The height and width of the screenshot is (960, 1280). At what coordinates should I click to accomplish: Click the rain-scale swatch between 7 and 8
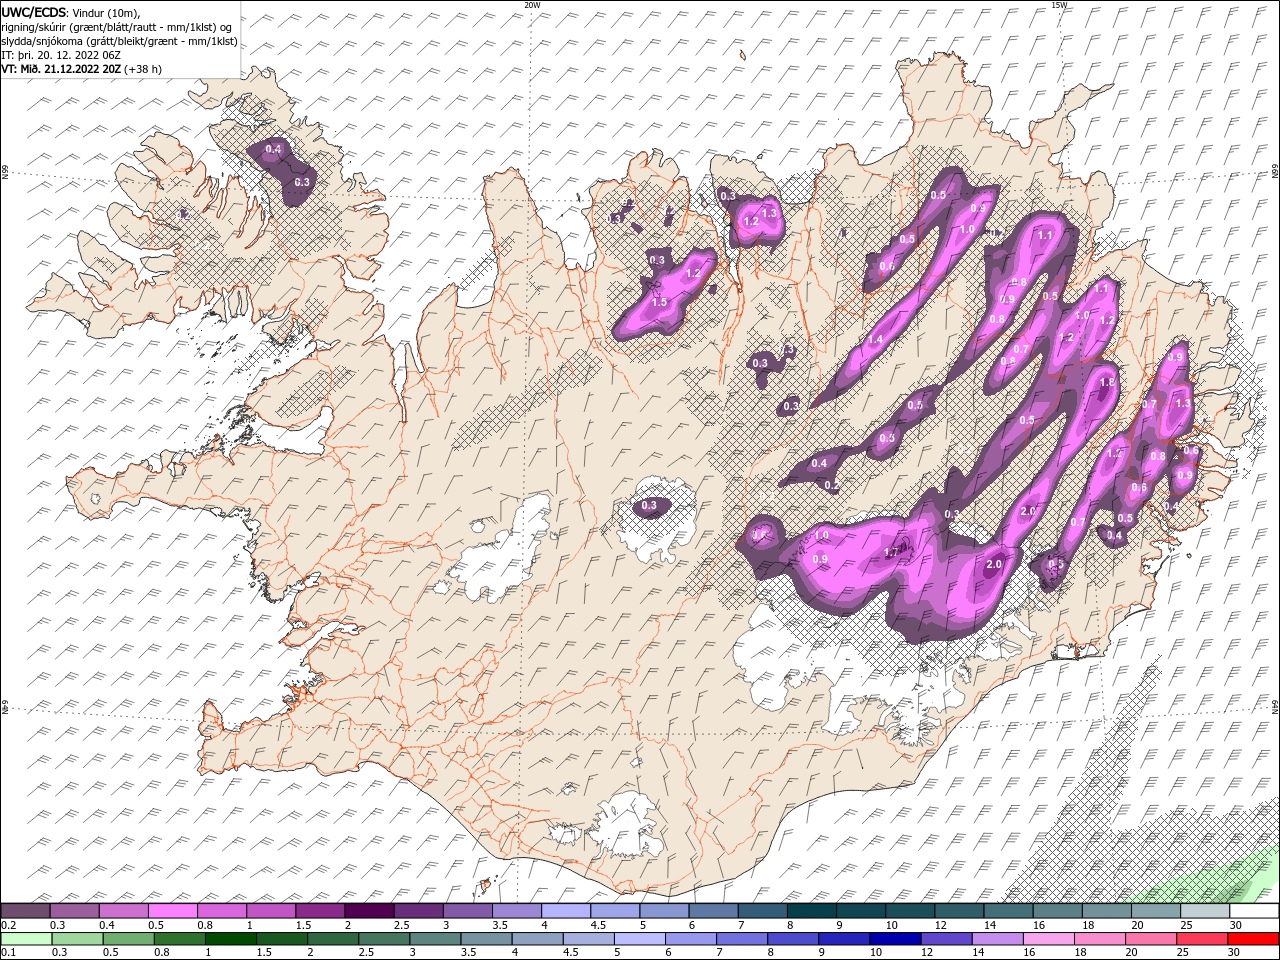click(x=742, y=938)
